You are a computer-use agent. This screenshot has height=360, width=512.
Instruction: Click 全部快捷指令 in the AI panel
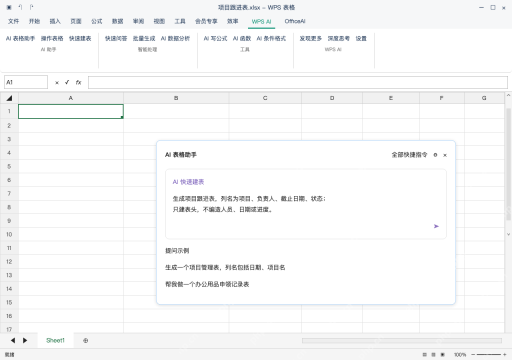[x=409, y=155]
